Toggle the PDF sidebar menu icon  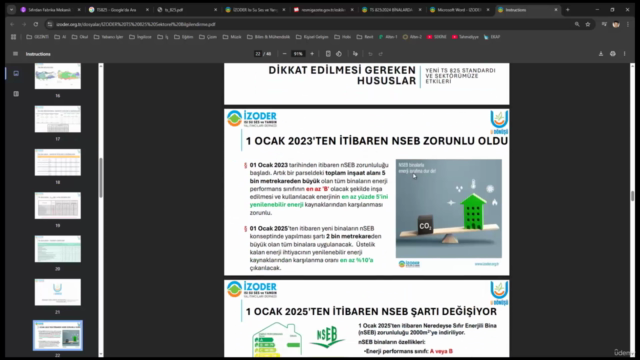(x=16, y=54)
